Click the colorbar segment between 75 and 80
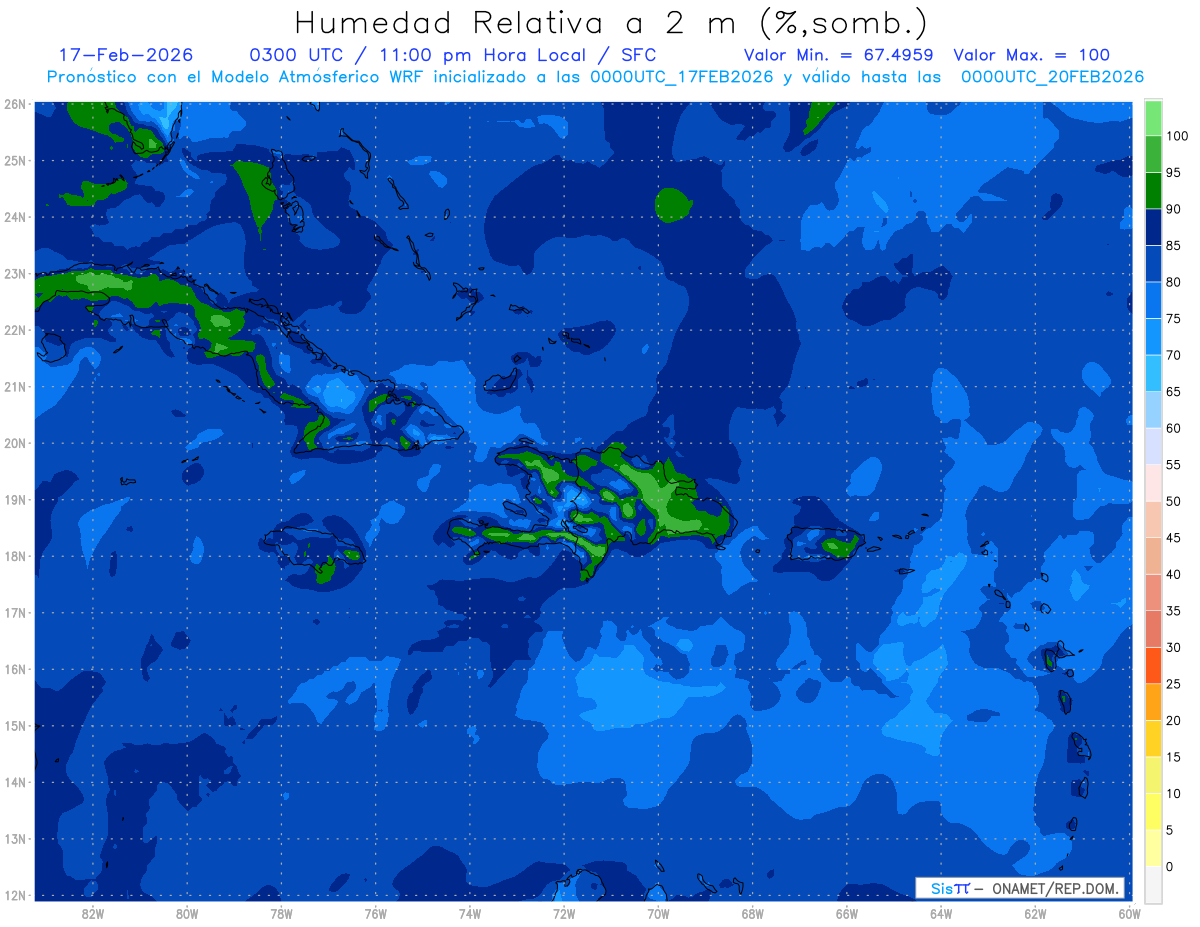This screenshot has height=927, width=1200. point(1153,300)
